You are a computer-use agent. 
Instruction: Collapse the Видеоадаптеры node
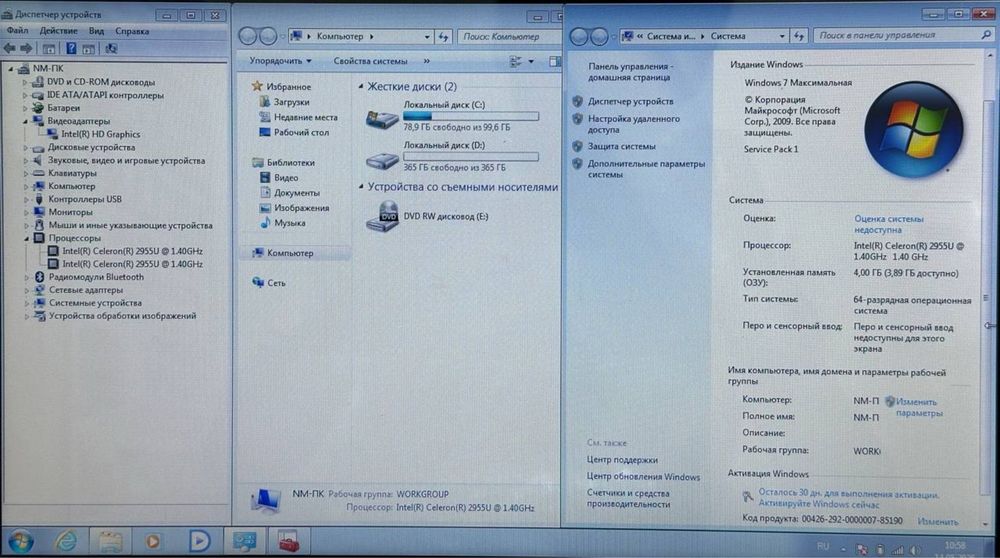tap(25, 121)
